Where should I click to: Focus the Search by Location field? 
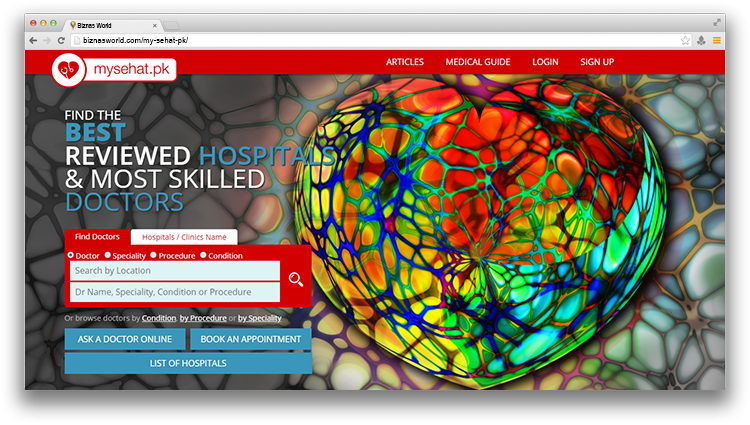(175, 270)
